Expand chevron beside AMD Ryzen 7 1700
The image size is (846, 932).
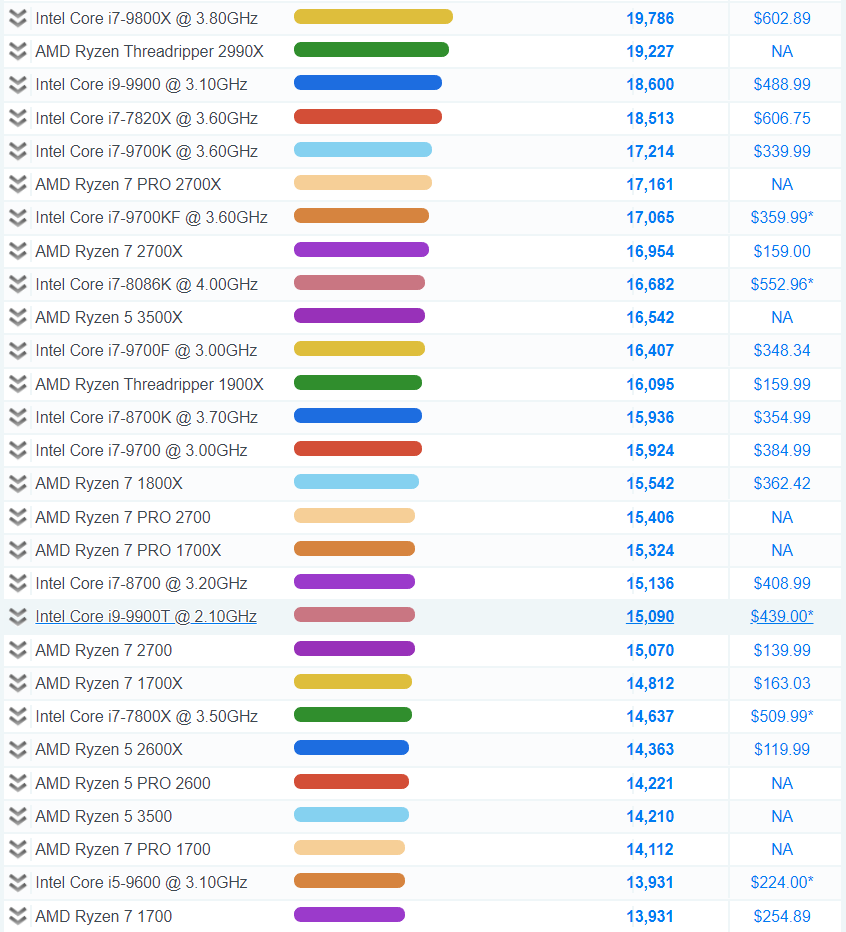point(18,916)
